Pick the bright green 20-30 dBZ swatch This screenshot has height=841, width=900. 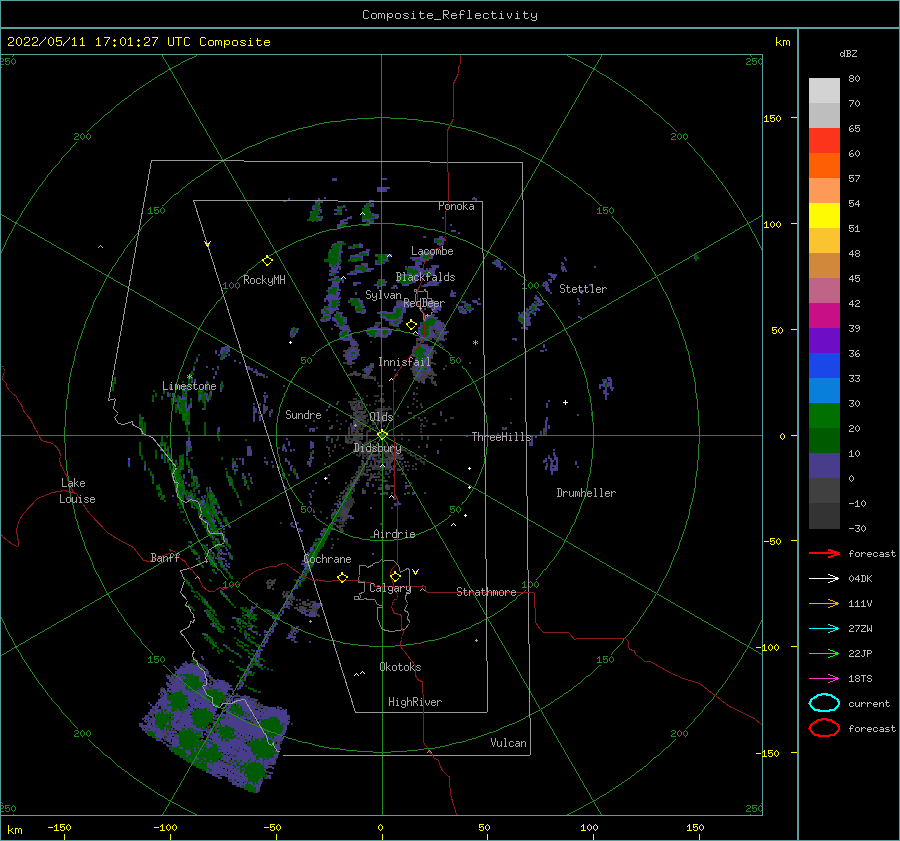click(x=824, y=415)
